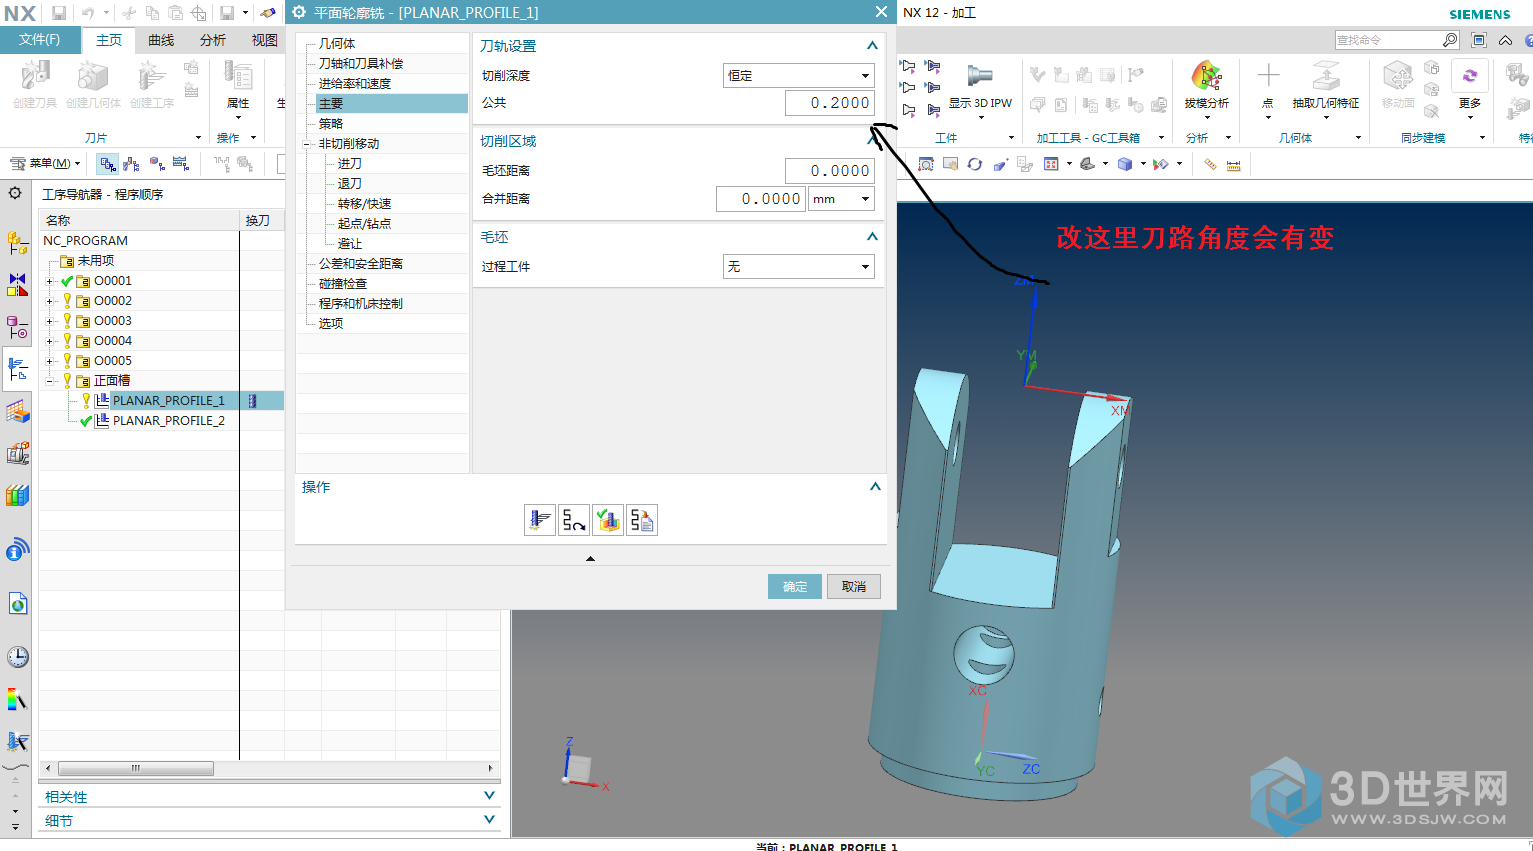Click the 确定 button
The height and width of the screenshot is (851, 1533).
pos(795,586)
